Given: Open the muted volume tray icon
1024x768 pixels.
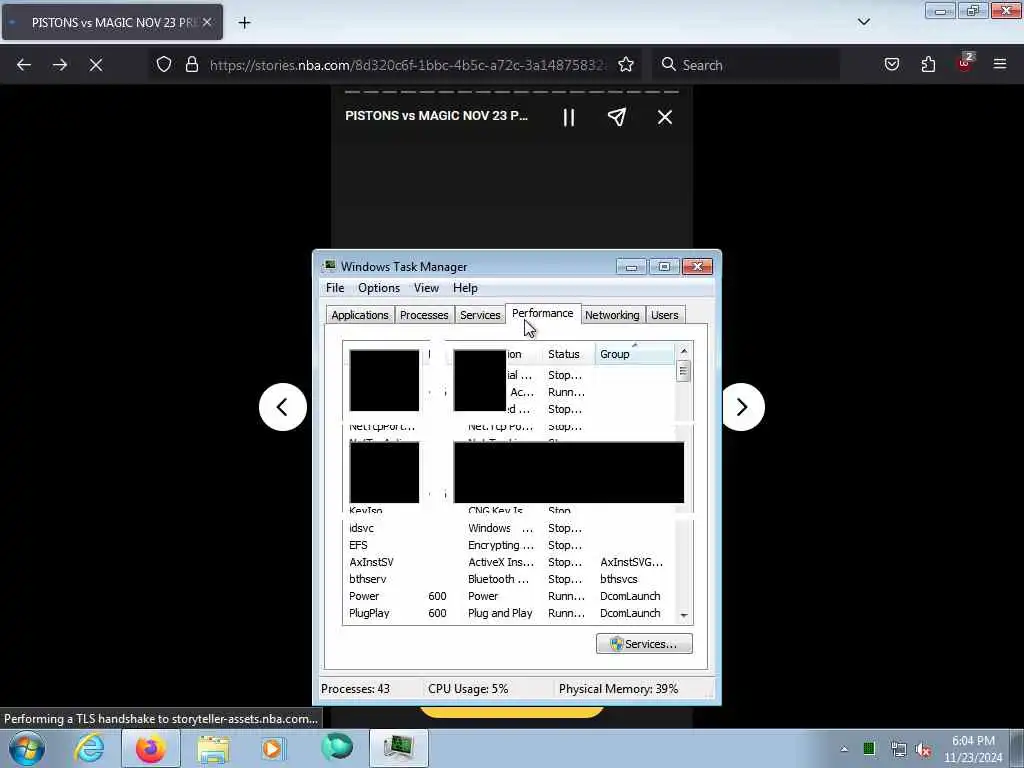Looking at the screenshot, I should tap(923, 749).
